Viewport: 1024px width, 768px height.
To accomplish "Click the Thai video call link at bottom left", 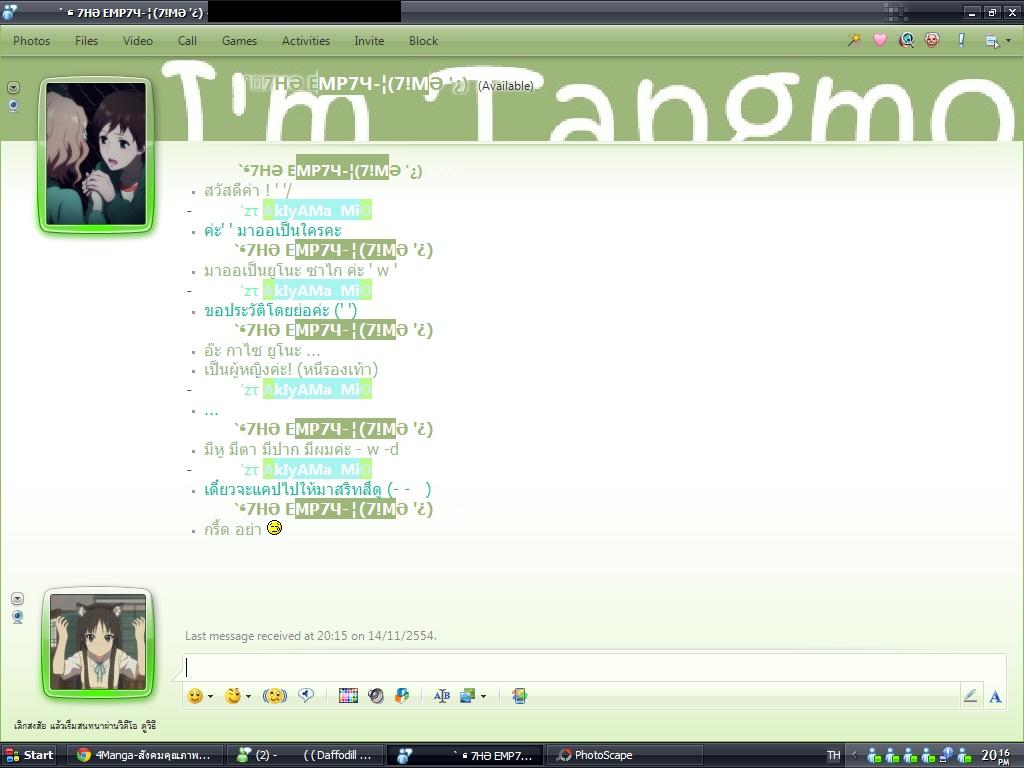I will pos(85,726).
